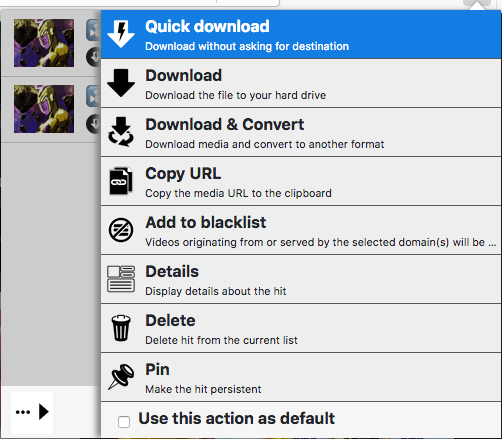Click the Quick download lightning arrow icon
502x439 pixels.
click(121, 34)
